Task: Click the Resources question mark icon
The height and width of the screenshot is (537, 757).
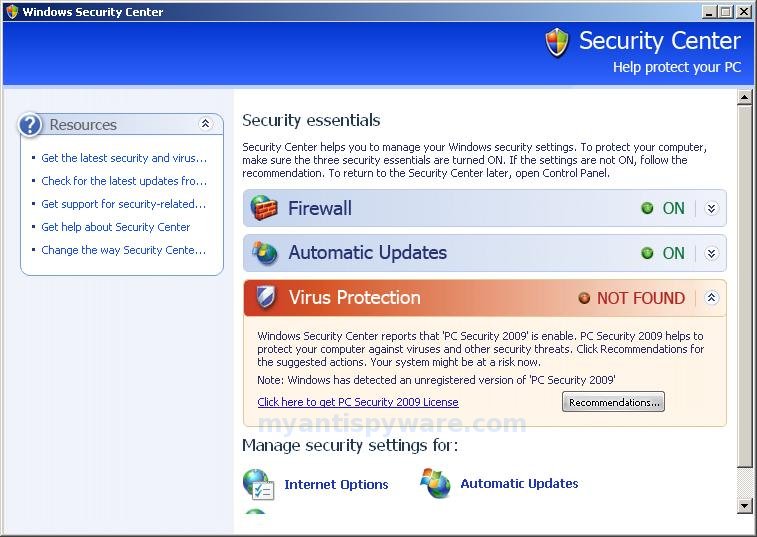Action: [30, 125]
